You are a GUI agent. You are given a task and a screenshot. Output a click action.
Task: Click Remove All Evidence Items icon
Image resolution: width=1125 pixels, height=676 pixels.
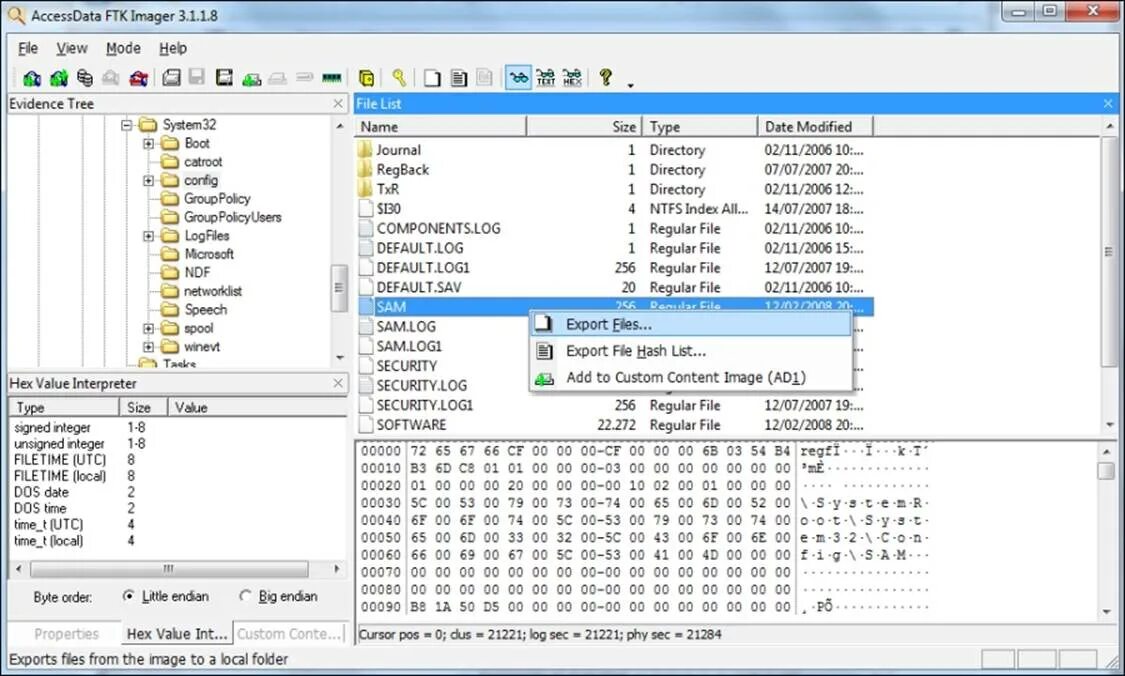(138, 78)
